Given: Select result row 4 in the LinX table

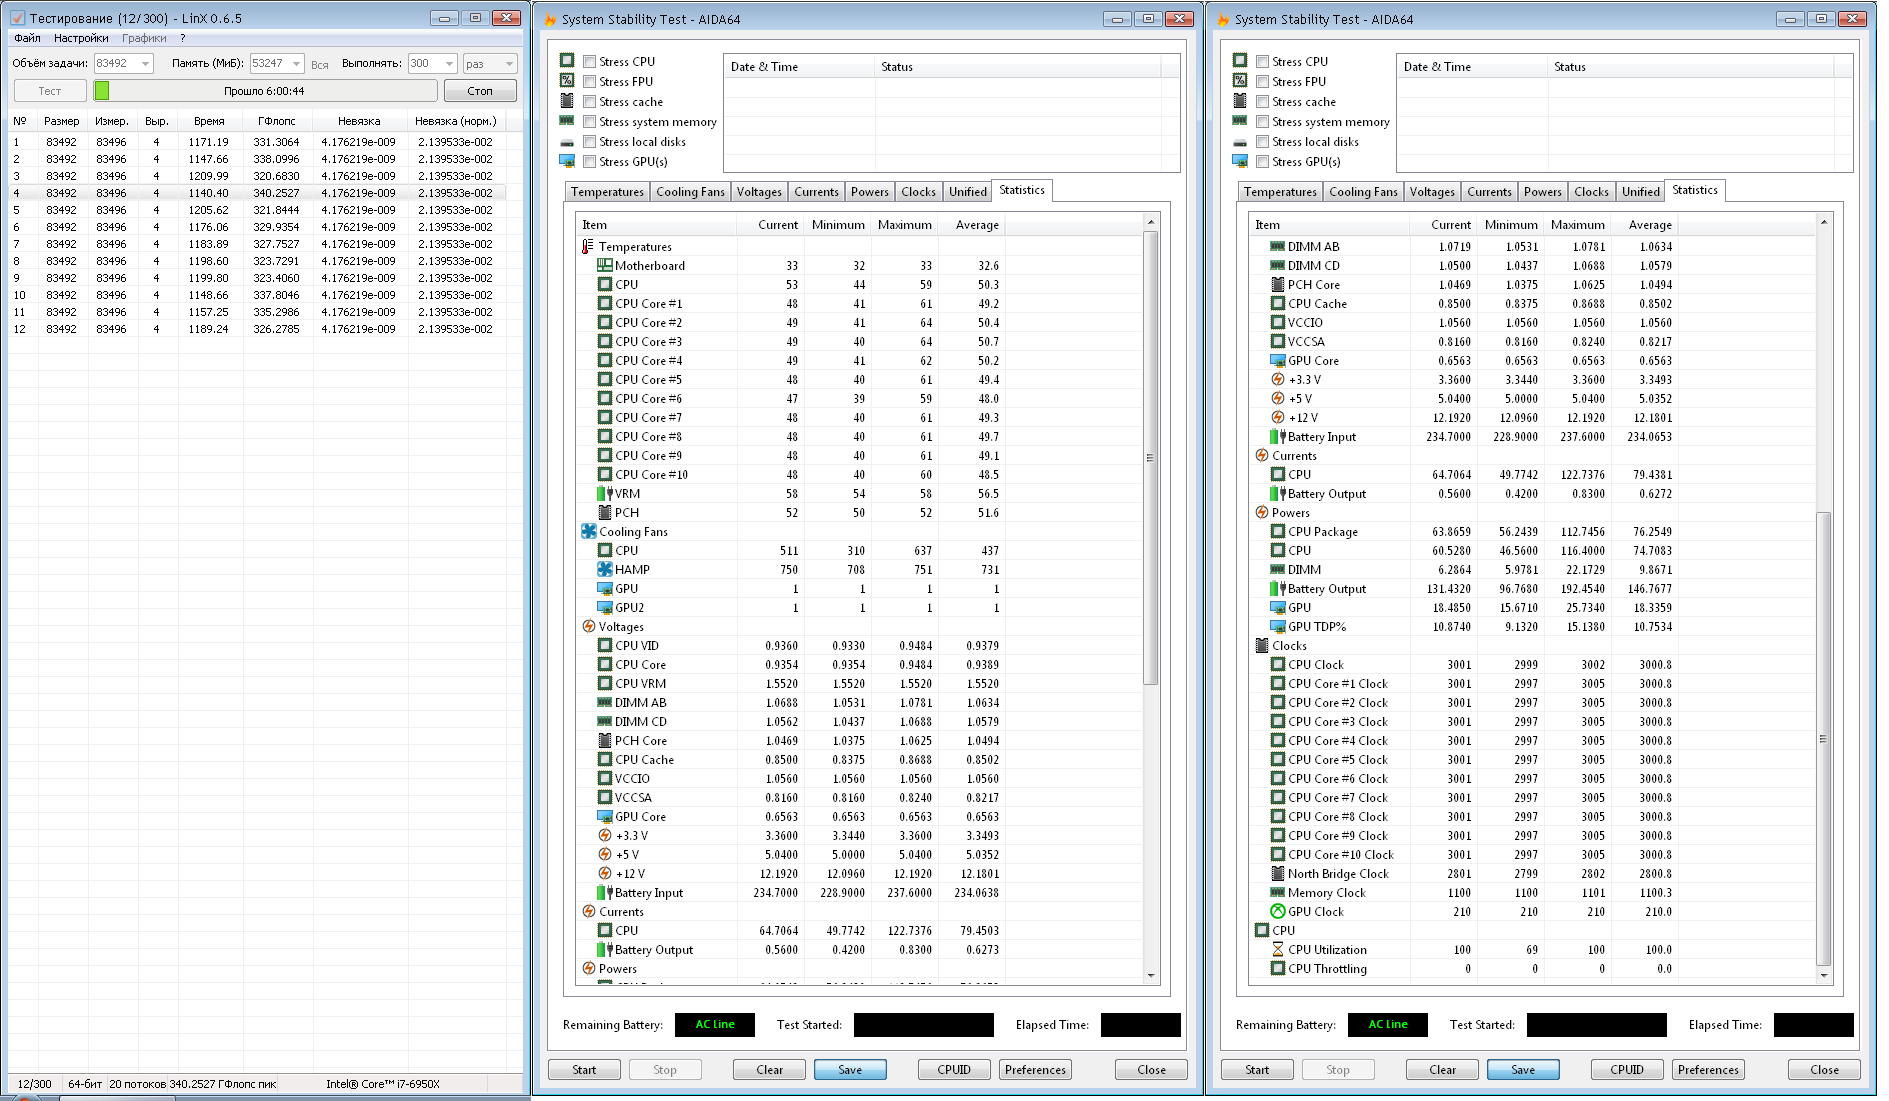Looking at the screenshot, I should 258,193.
